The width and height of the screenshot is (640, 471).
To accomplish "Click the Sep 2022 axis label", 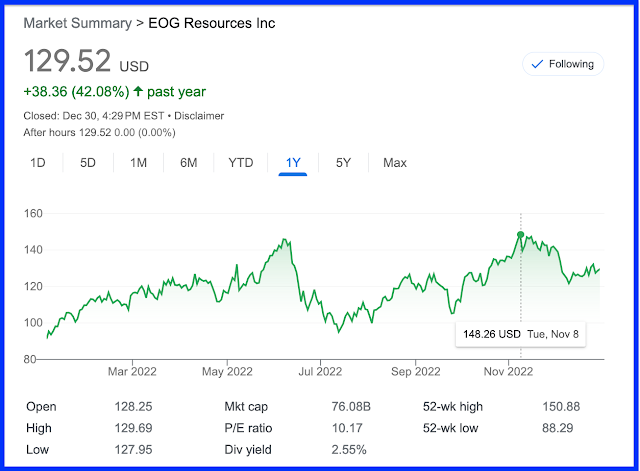I will 416,371.
